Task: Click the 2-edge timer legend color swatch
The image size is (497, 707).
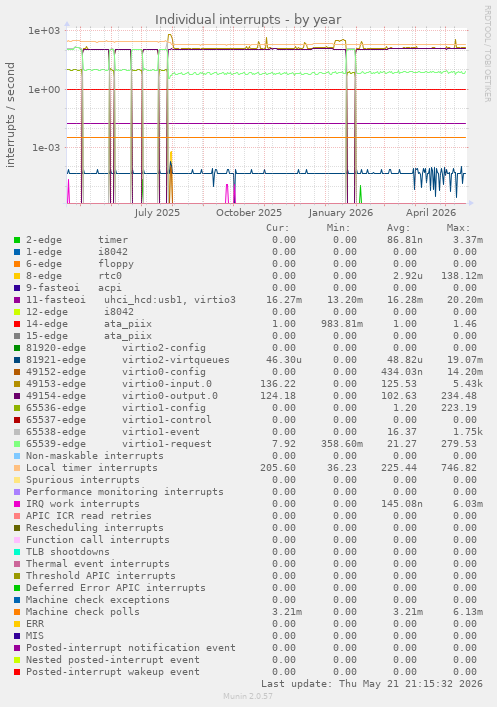Action: pyautogui.click(x=17, y=240)
